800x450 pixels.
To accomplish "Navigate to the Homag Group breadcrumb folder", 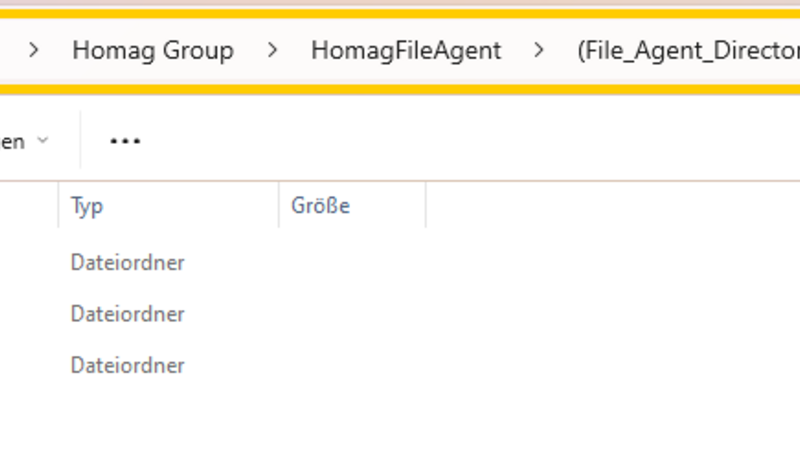I will (153, 51).
